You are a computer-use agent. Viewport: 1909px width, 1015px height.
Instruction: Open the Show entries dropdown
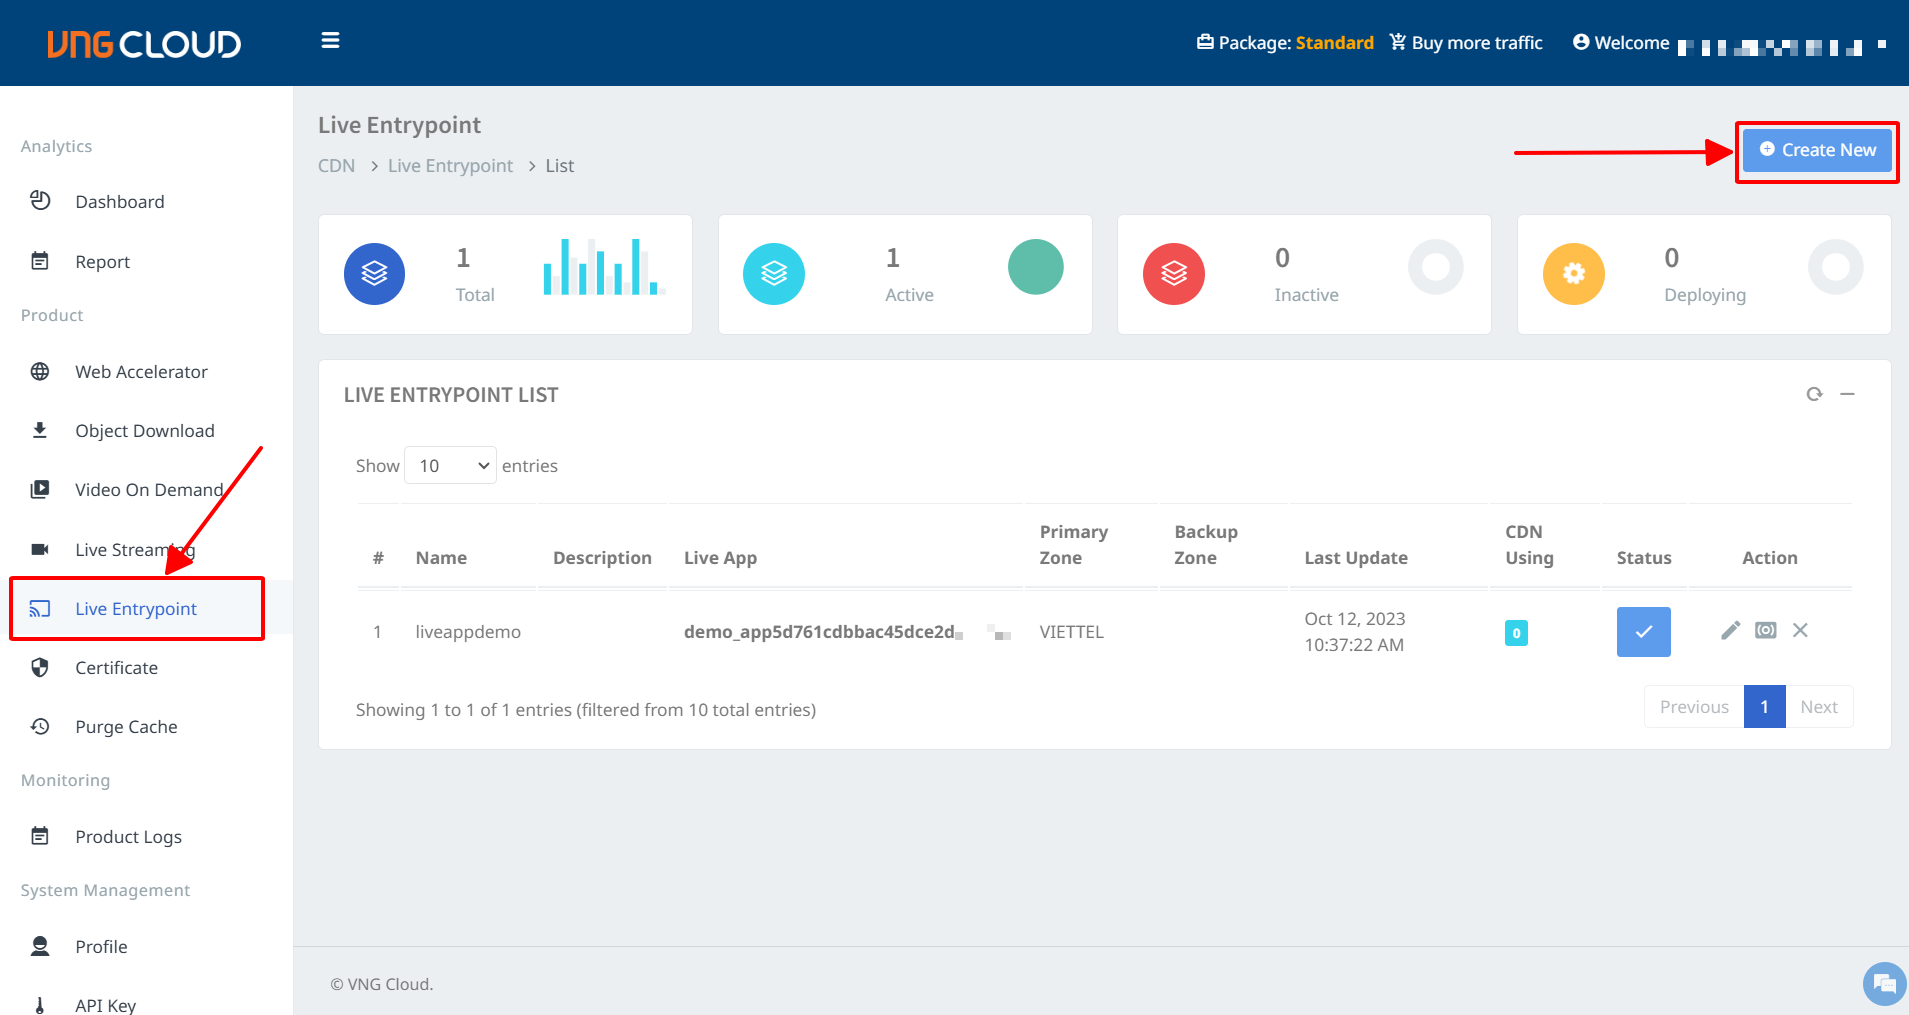[x=450, y=466]
